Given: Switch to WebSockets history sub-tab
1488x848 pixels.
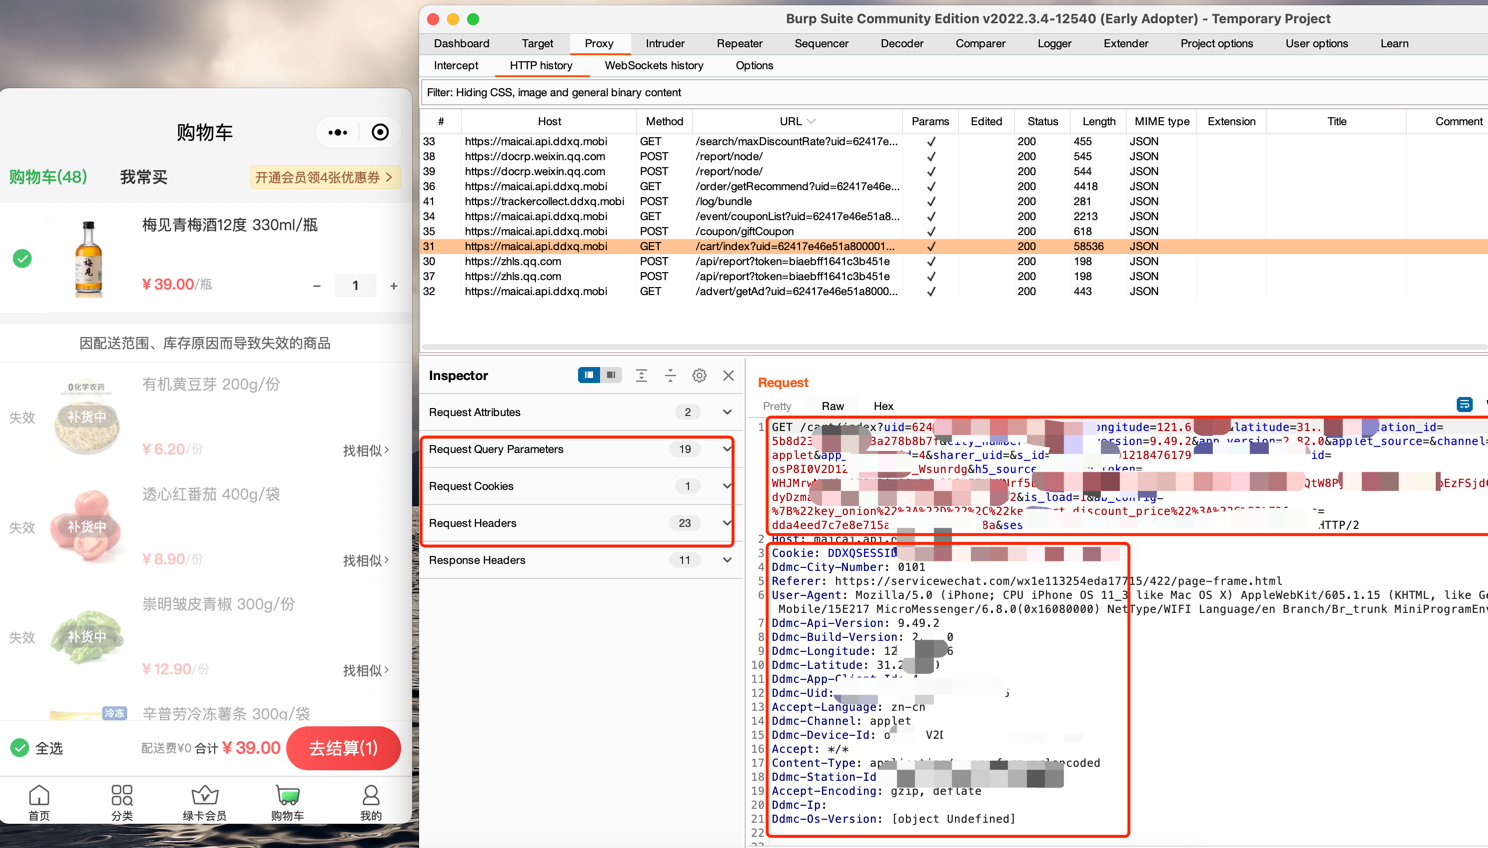Looking at the screenshot, I should [654, 66].
